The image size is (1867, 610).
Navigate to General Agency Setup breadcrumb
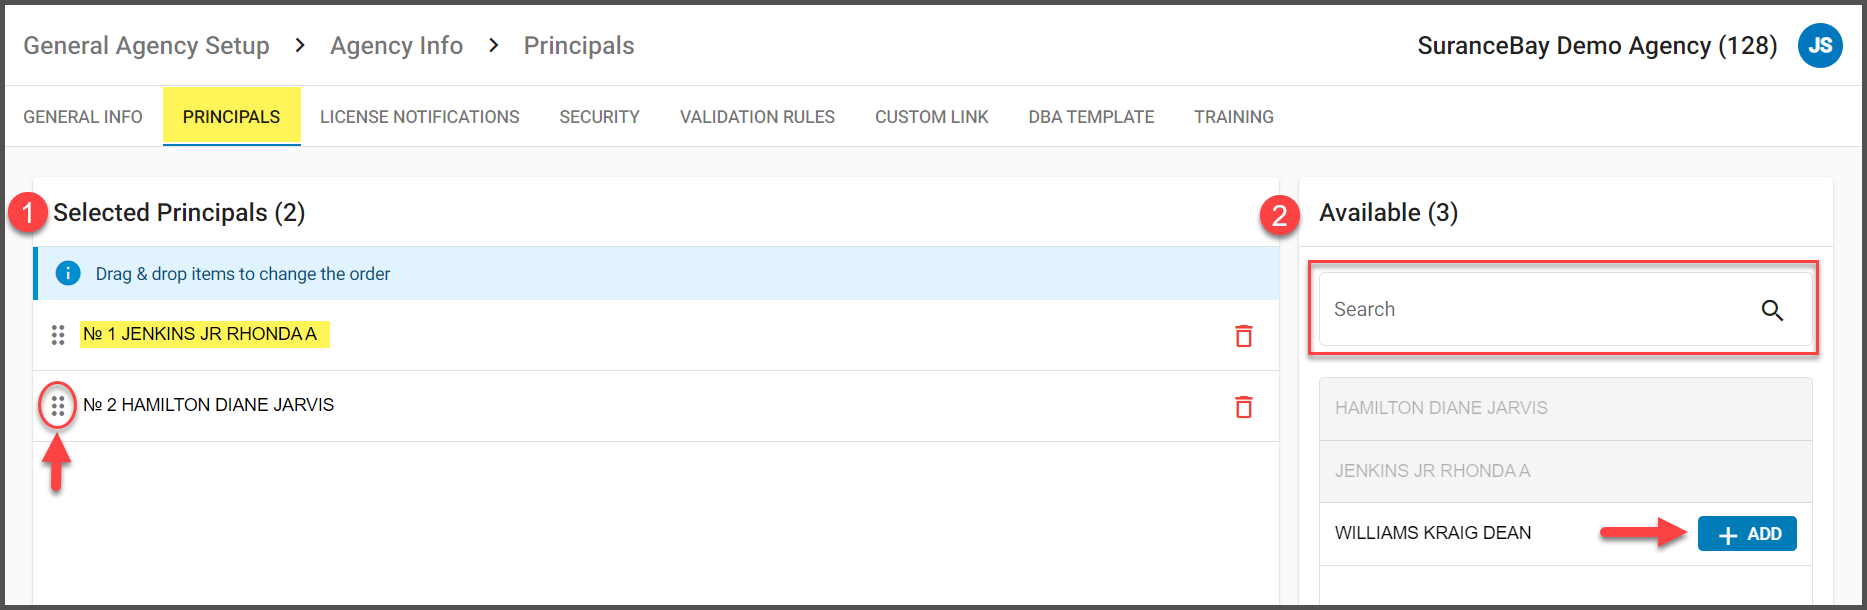(146, 46)
